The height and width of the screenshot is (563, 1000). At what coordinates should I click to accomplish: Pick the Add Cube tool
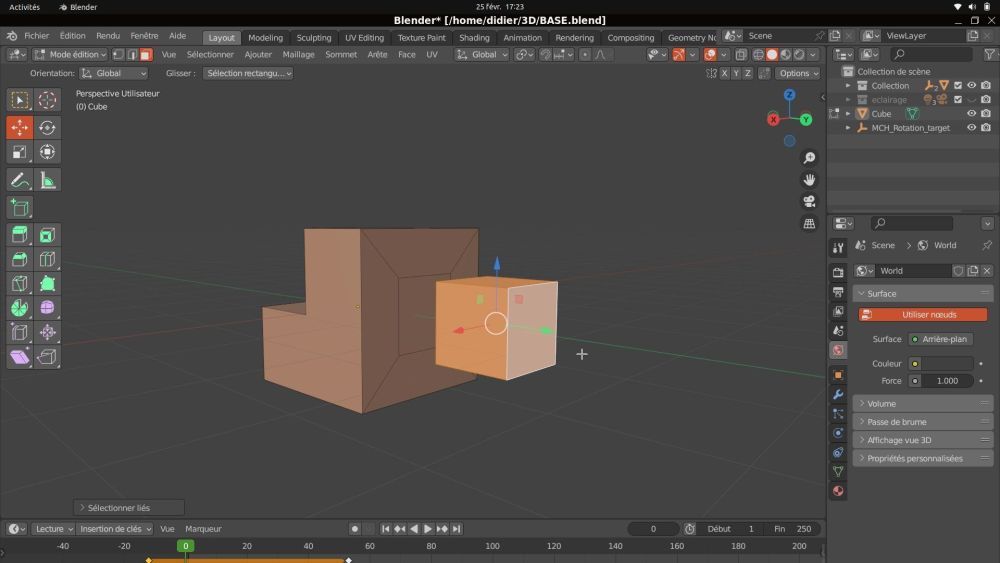click(20, 208)
